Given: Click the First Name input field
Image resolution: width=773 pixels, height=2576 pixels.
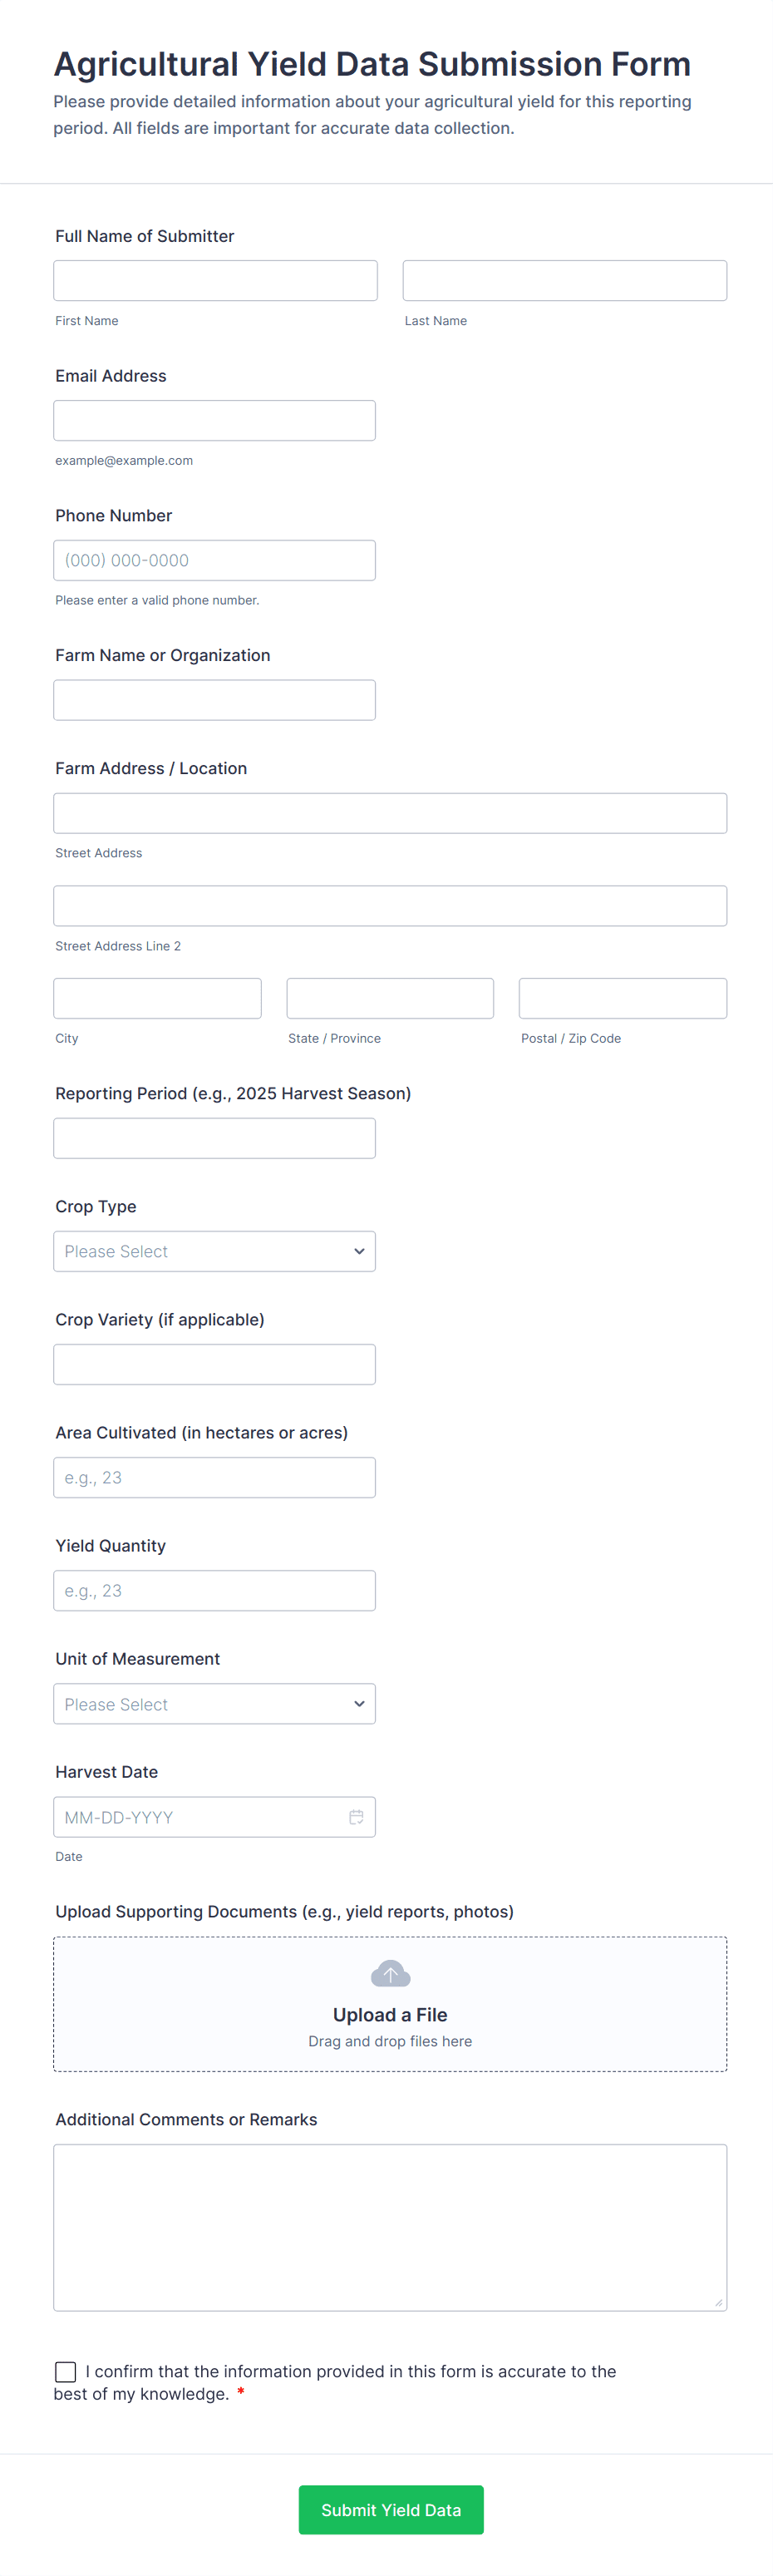Looking at the screenshot, I should 215,281.
